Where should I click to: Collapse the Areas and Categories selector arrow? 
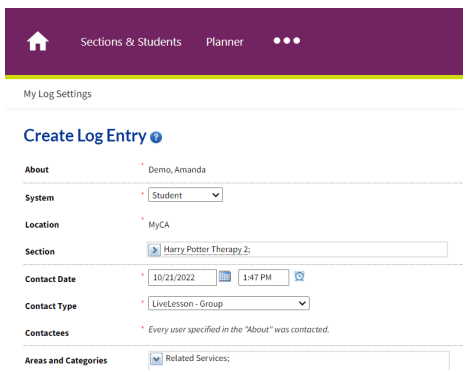156,359
